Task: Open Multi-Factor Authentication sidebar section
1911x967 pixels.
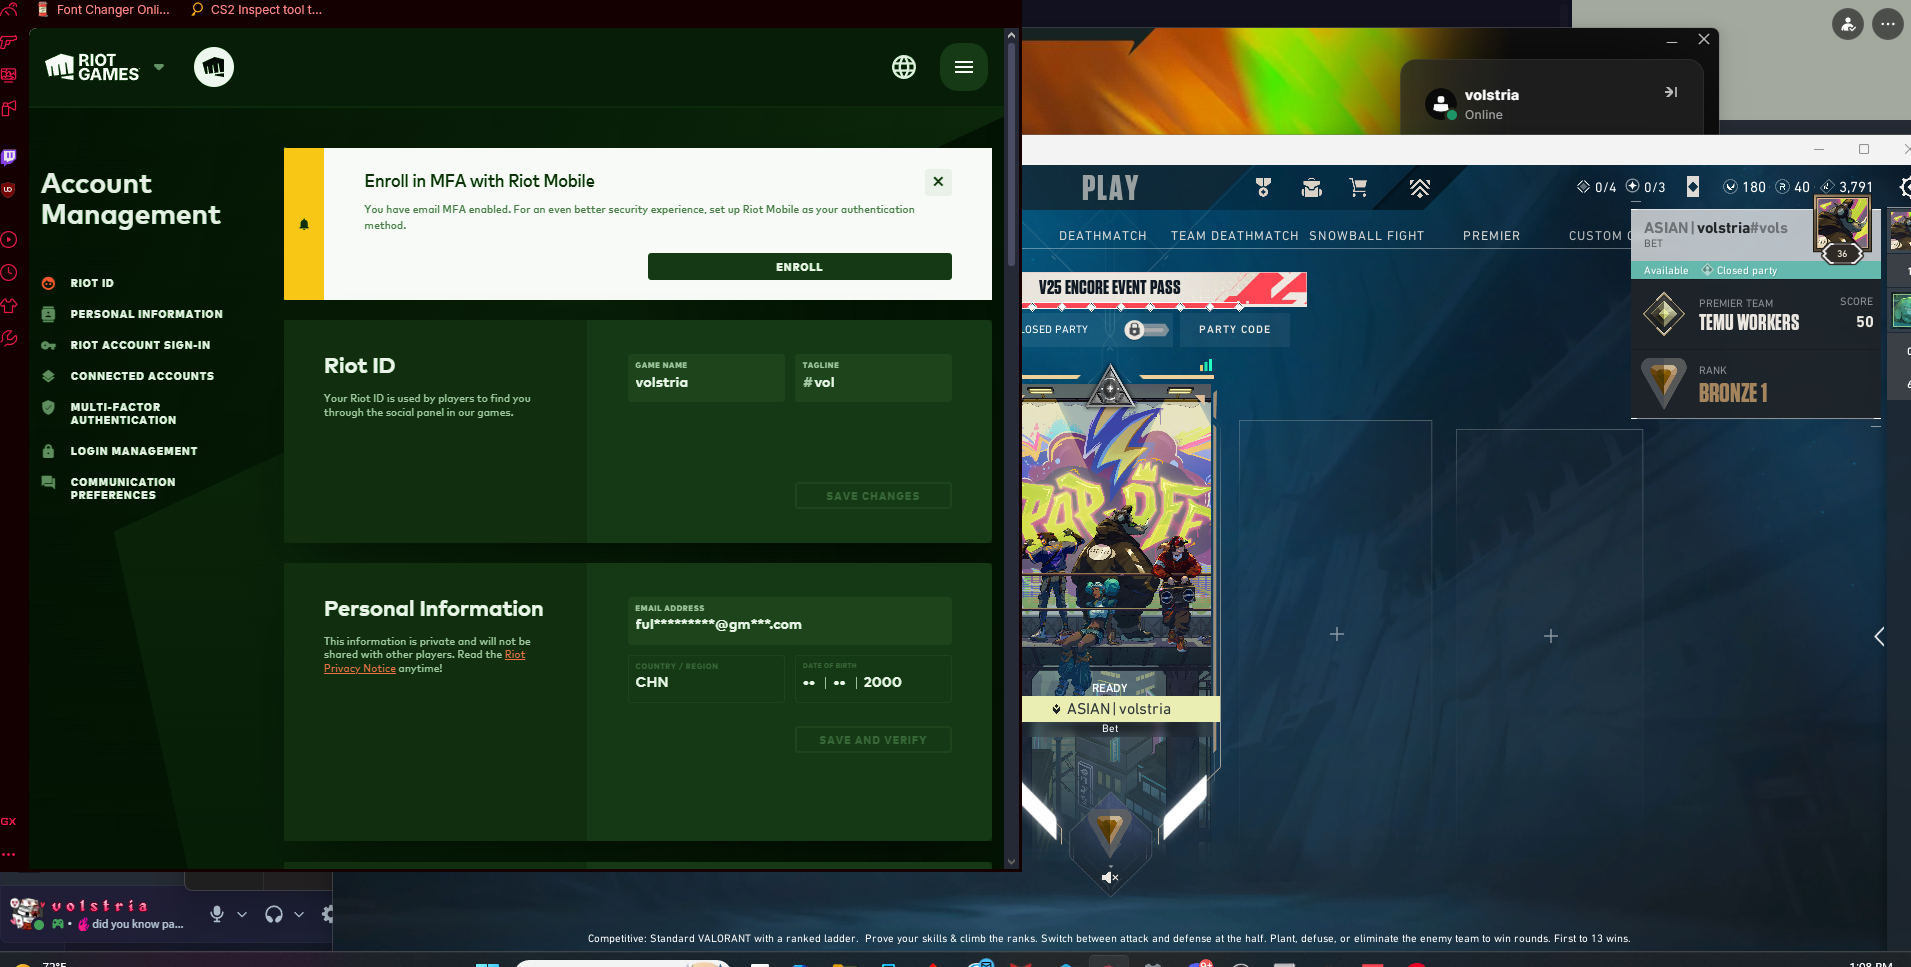Action: click(110, 413)
